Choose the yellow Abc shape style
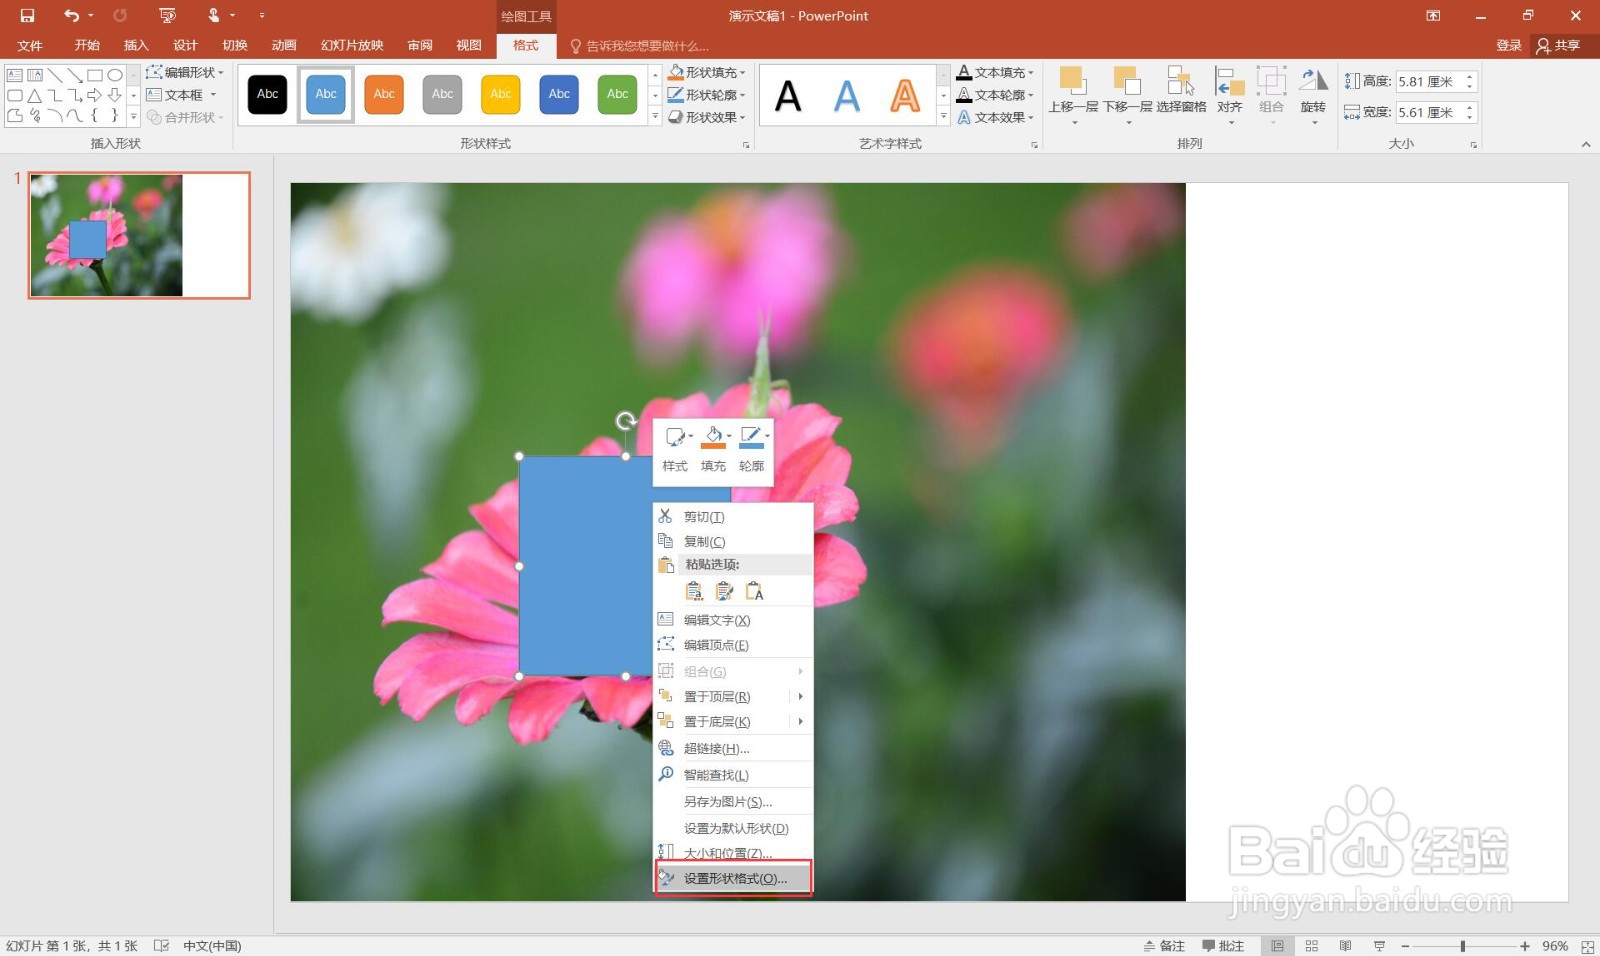This screenshot has width=1600, height=956. pos(501,94)
